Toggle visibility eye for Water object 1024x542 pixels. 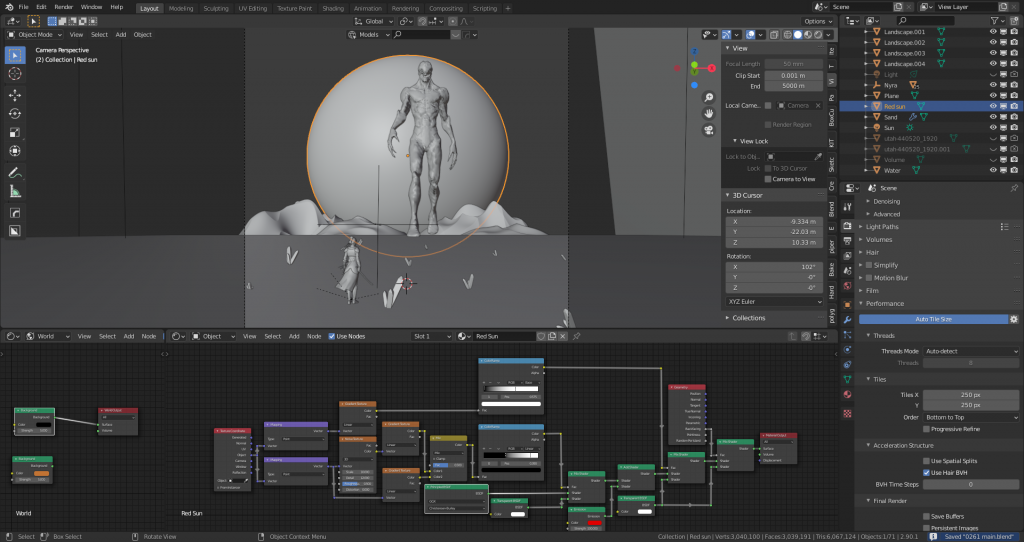coord(993,170)
